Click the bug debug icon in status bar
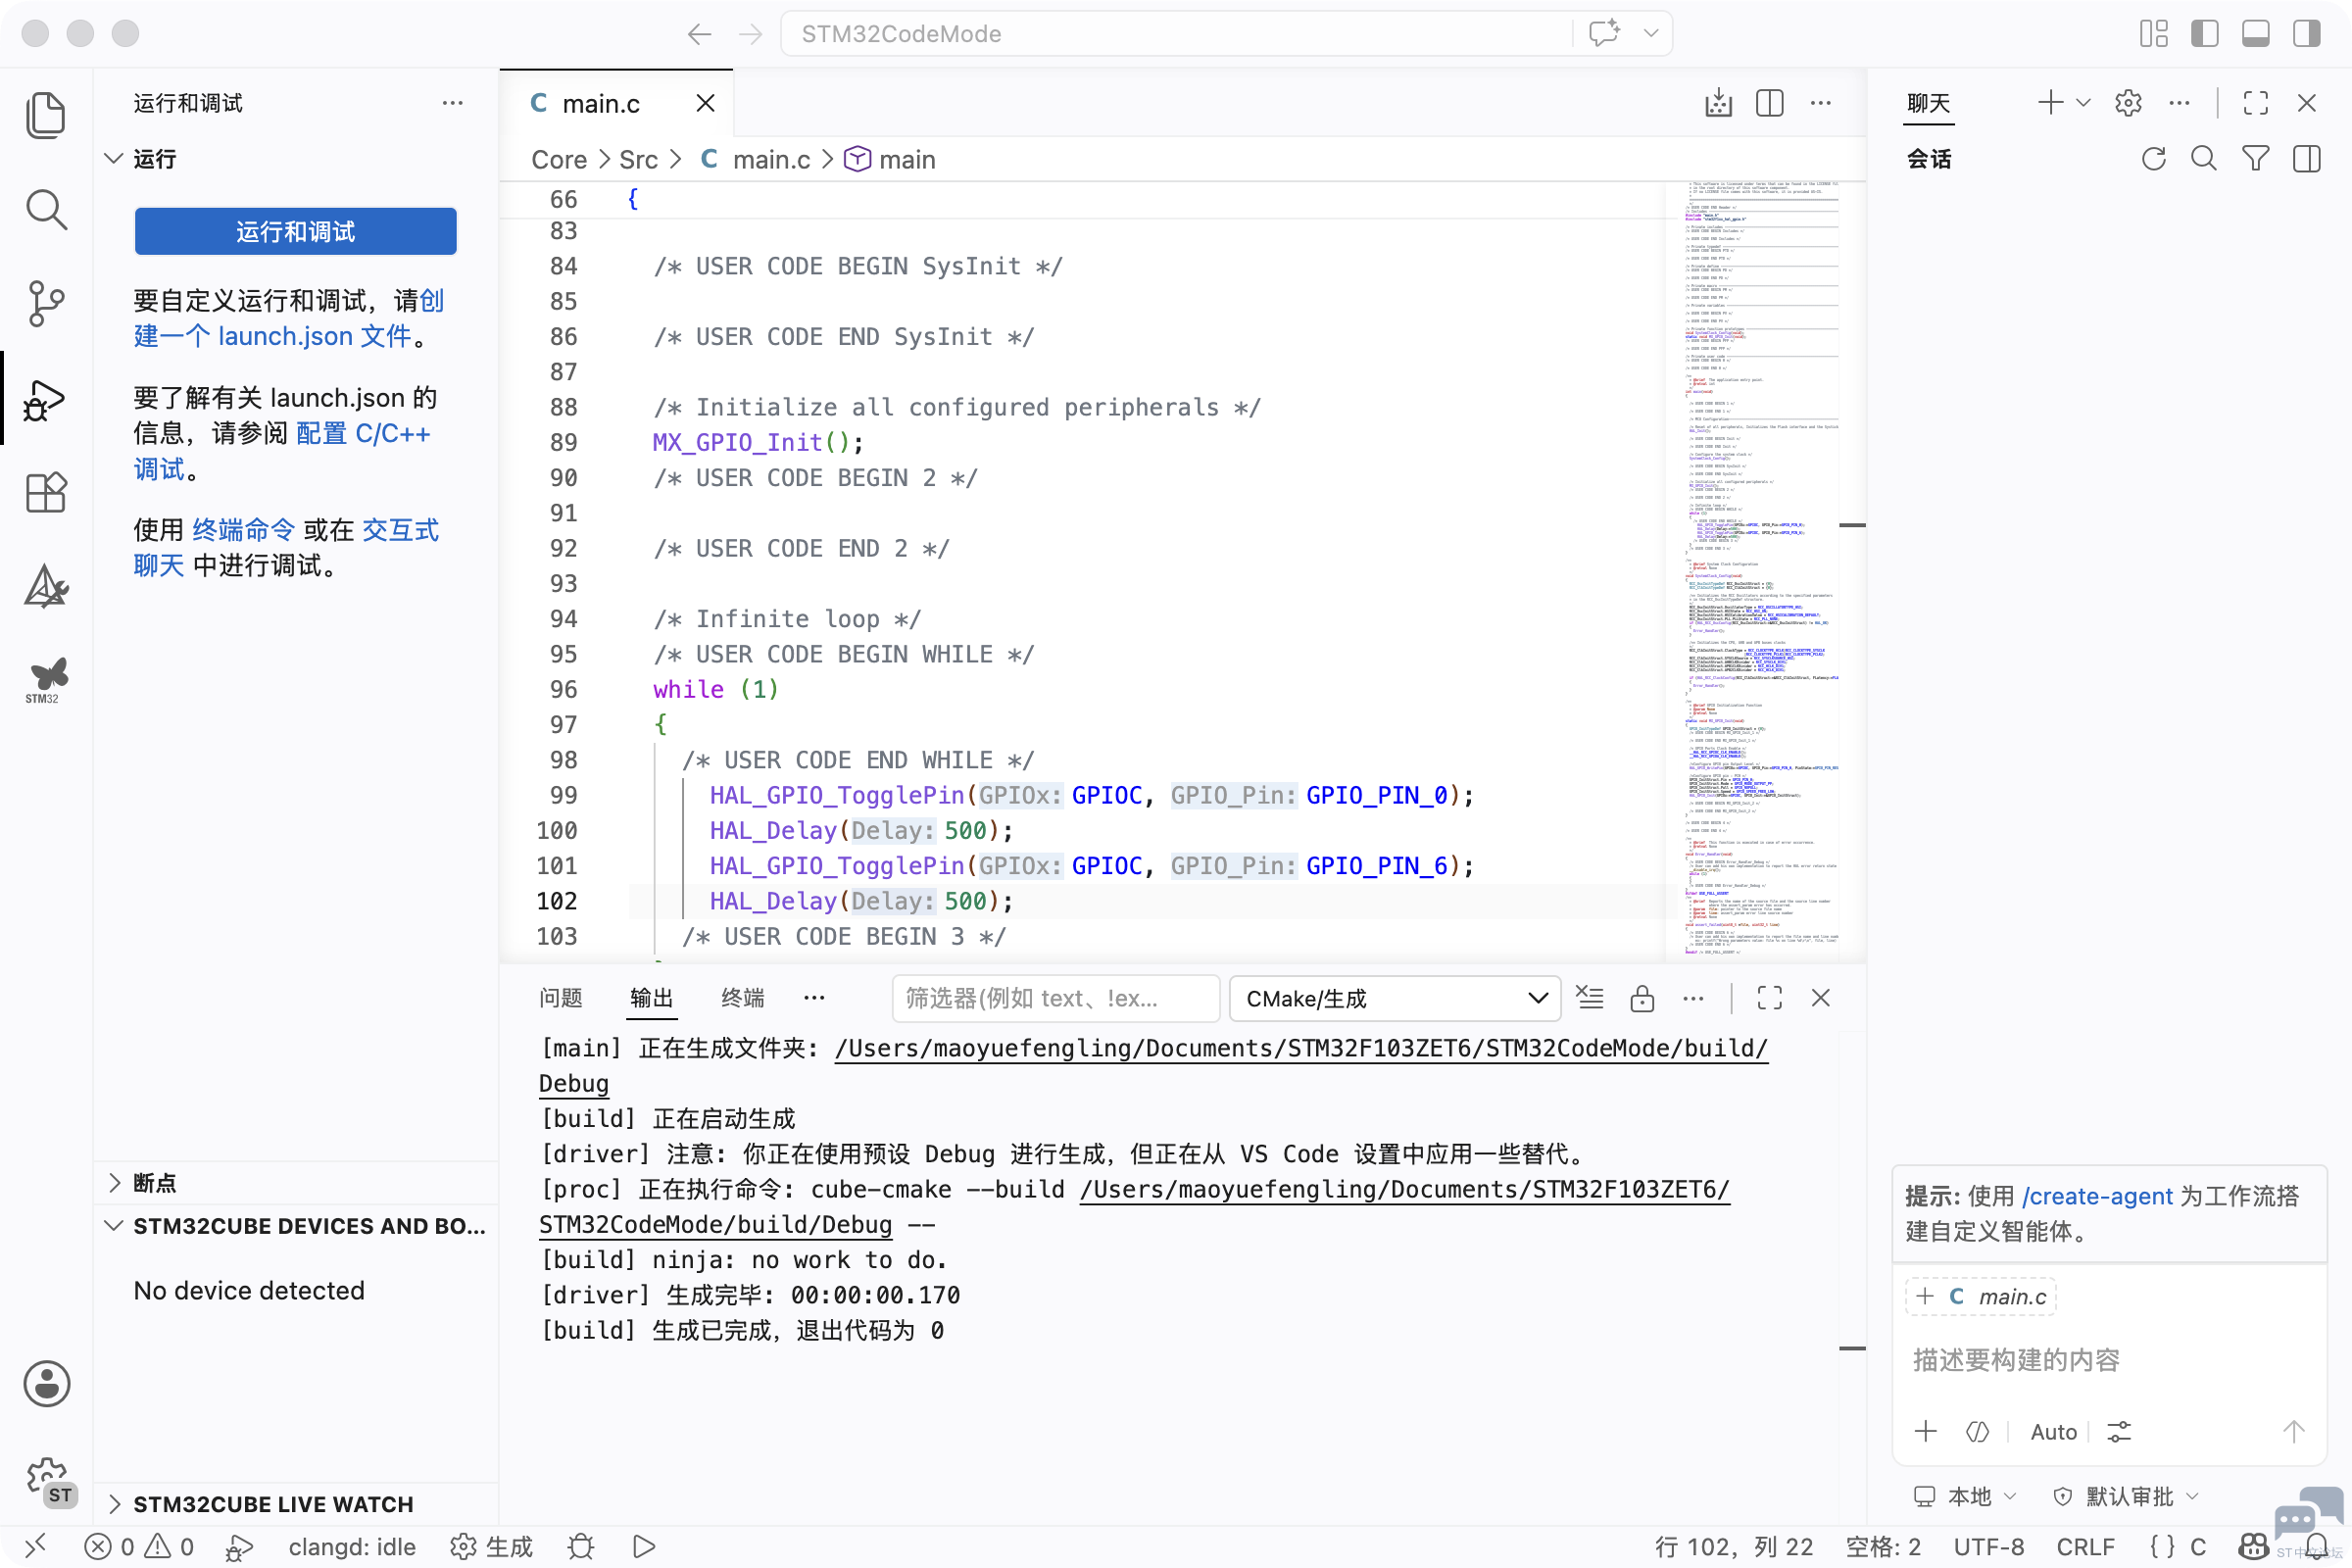This screenshot has width=2352, height=1568. [x=580, y=1546]
